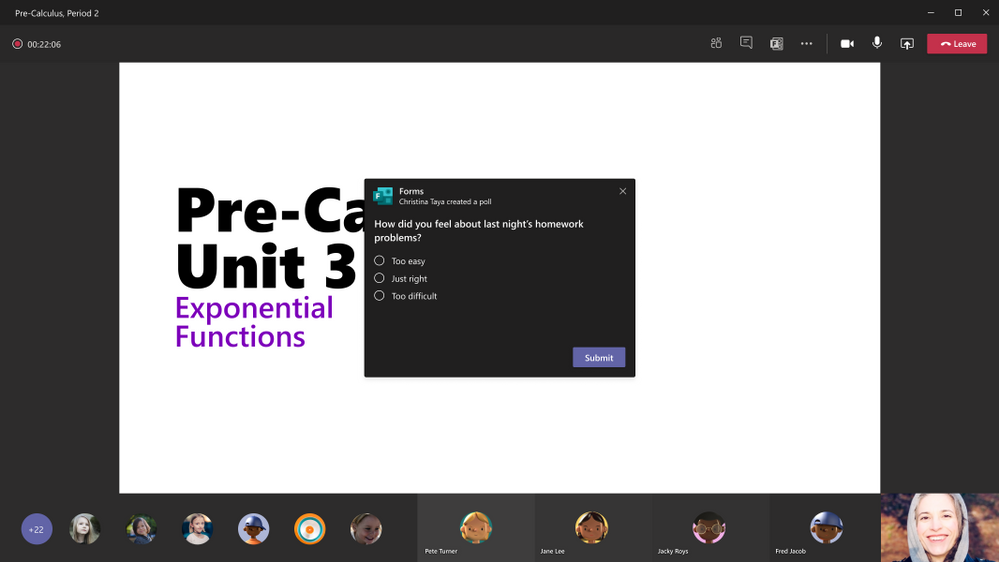This screenshot has height=562, width=999.
Task: Click Fred Jacob's avatar tile
Action: (826, 528)
